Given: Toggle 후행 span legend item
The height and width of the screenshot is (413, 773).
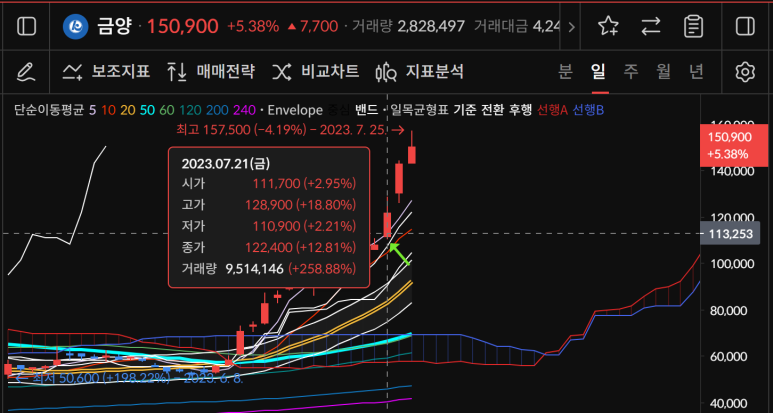Looking at the screenshot, I should (x=520, y=110).
